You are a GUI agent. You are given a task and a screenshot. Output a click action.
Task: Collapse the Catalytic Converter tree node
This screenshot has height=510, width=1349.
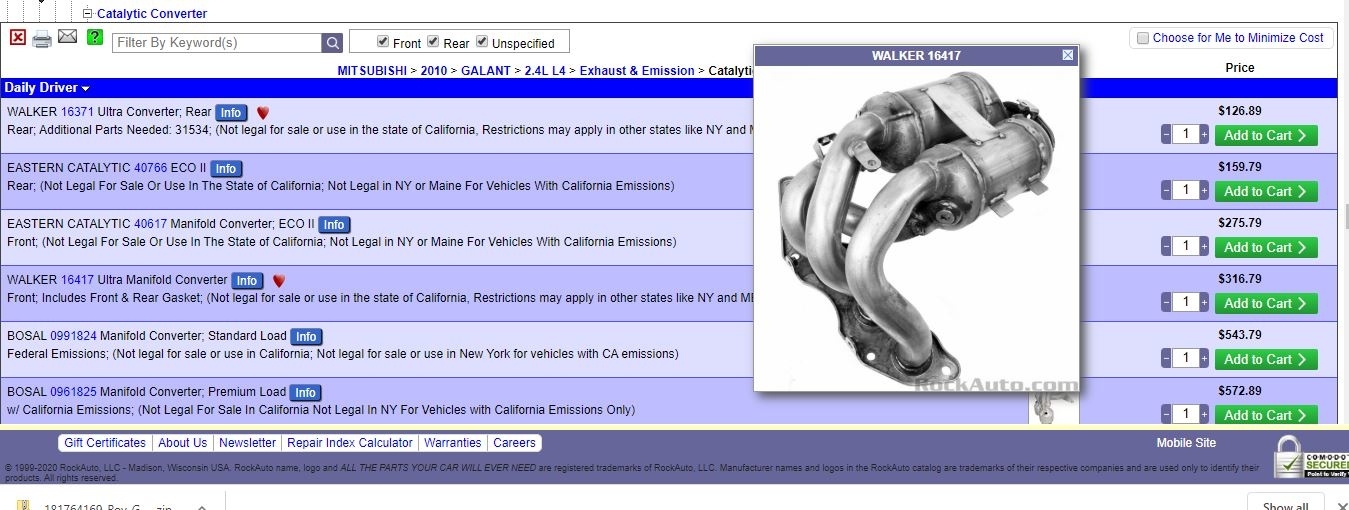(x=87, y=14)
